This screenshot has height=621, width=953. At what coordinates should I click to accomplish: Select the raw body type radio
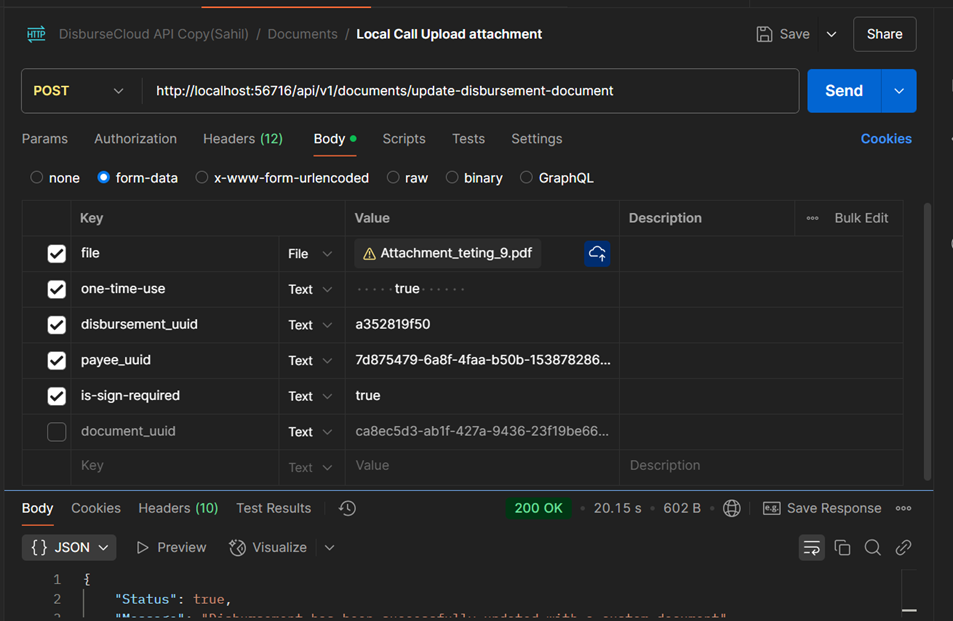click(x=393, y=178)
